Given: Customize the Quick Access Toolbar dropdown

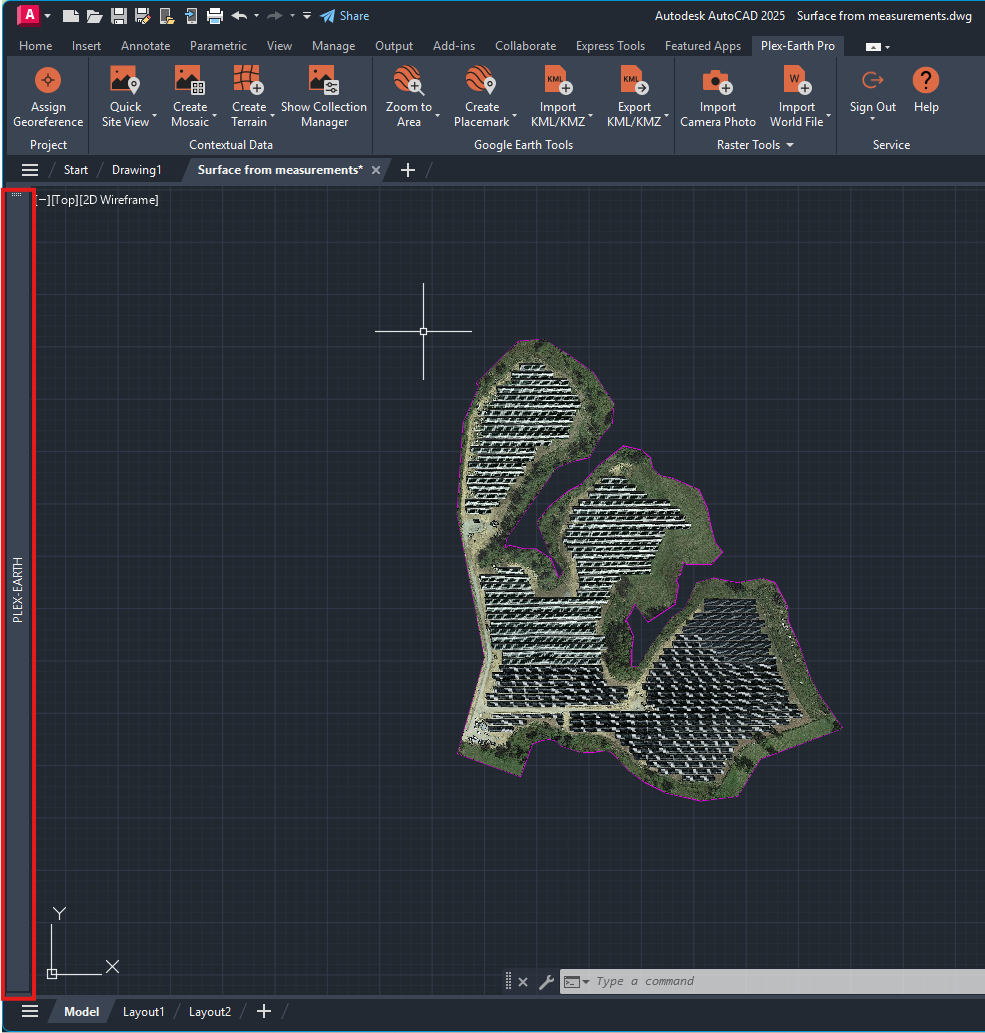Looking at the screenshot, I should [307, 16].
